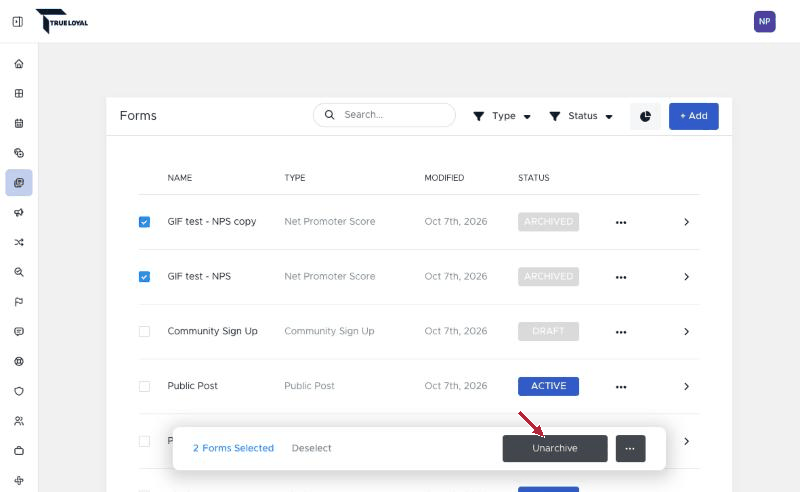
Task: Click the + Add button
Action: point(694,116)
